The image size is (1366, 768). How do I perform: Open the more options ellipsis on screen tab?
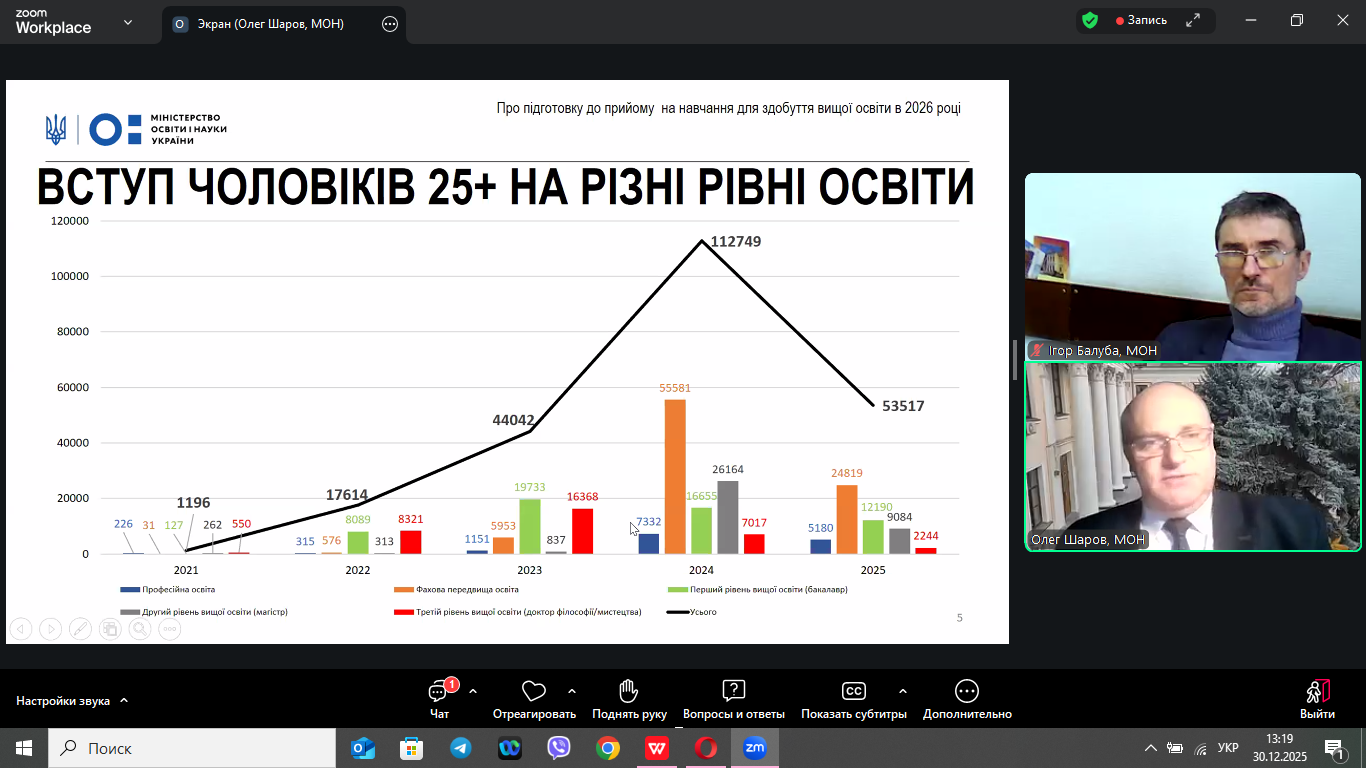coord(390,24)
